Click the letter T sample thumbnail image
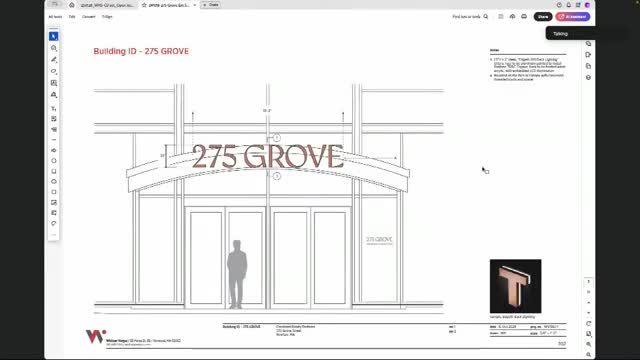This screenshot has width=640, height=360. (516, 286)
